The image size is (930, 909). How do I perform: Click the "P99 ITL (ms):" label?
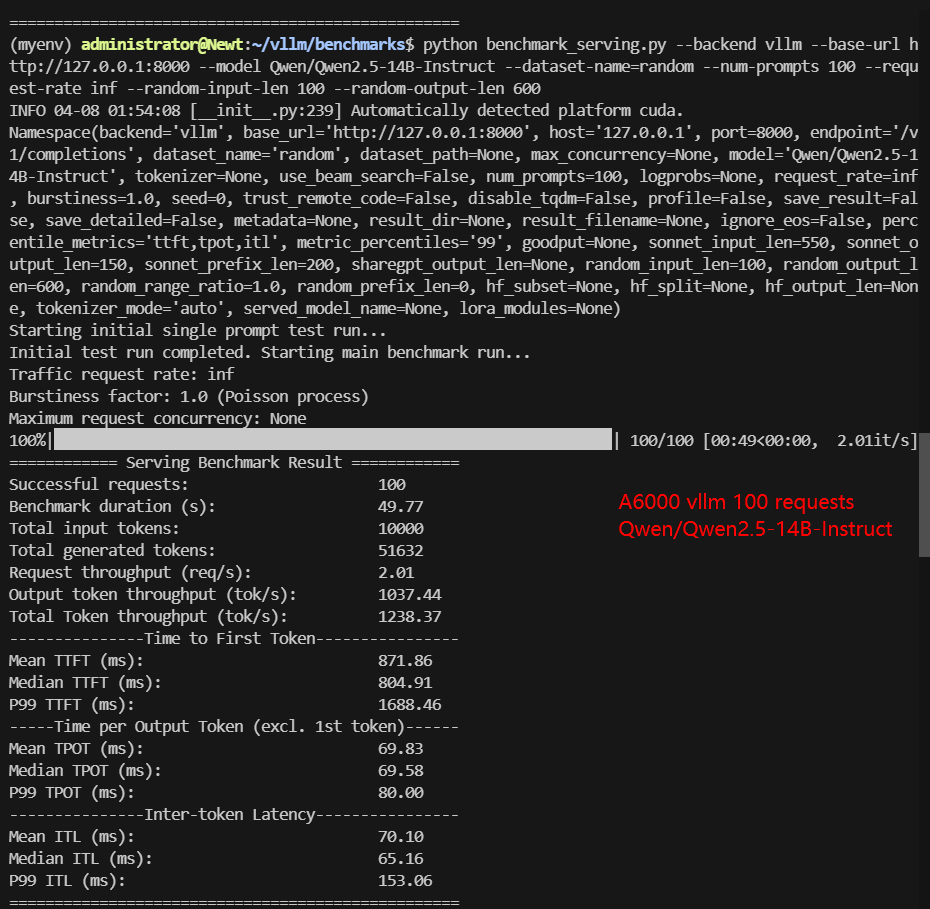pyautogui.click(x=67, y=881)
